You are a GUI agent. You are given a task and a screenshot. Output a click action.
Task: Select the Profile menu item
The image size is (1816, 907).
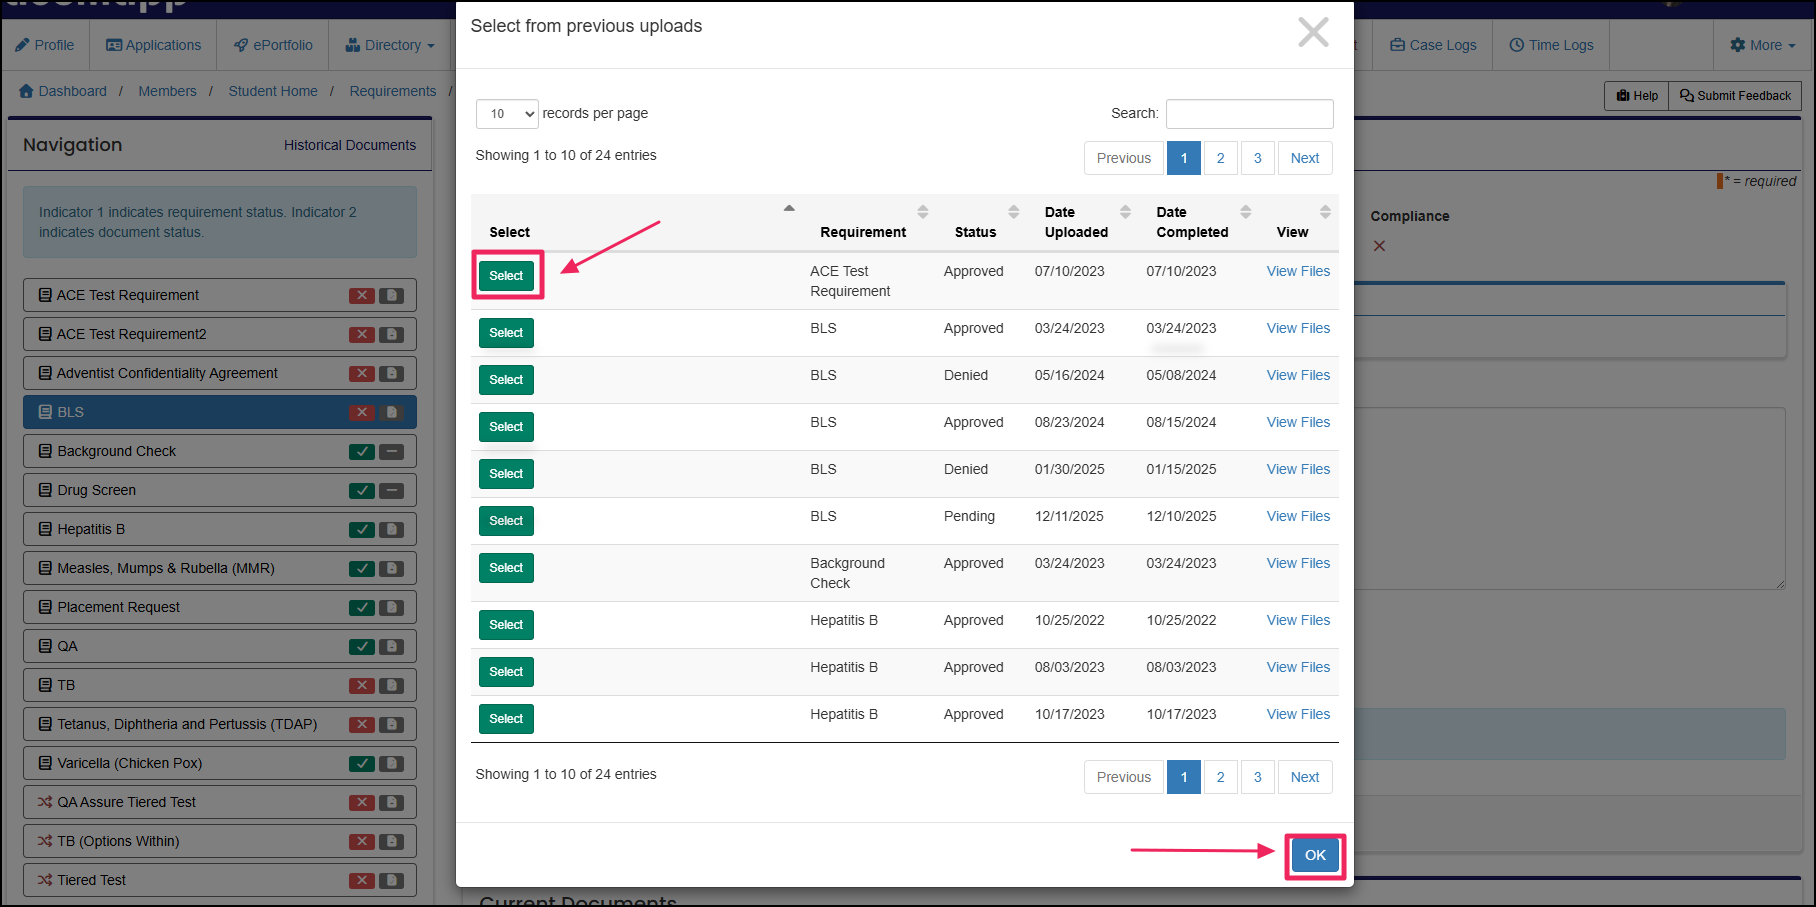45,44
